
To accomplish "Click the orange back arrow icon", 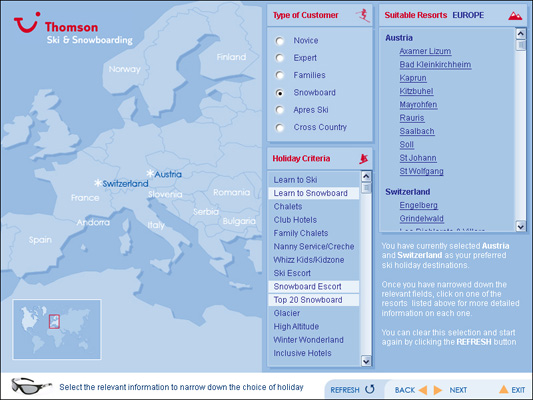I will (x=423, y=390).
